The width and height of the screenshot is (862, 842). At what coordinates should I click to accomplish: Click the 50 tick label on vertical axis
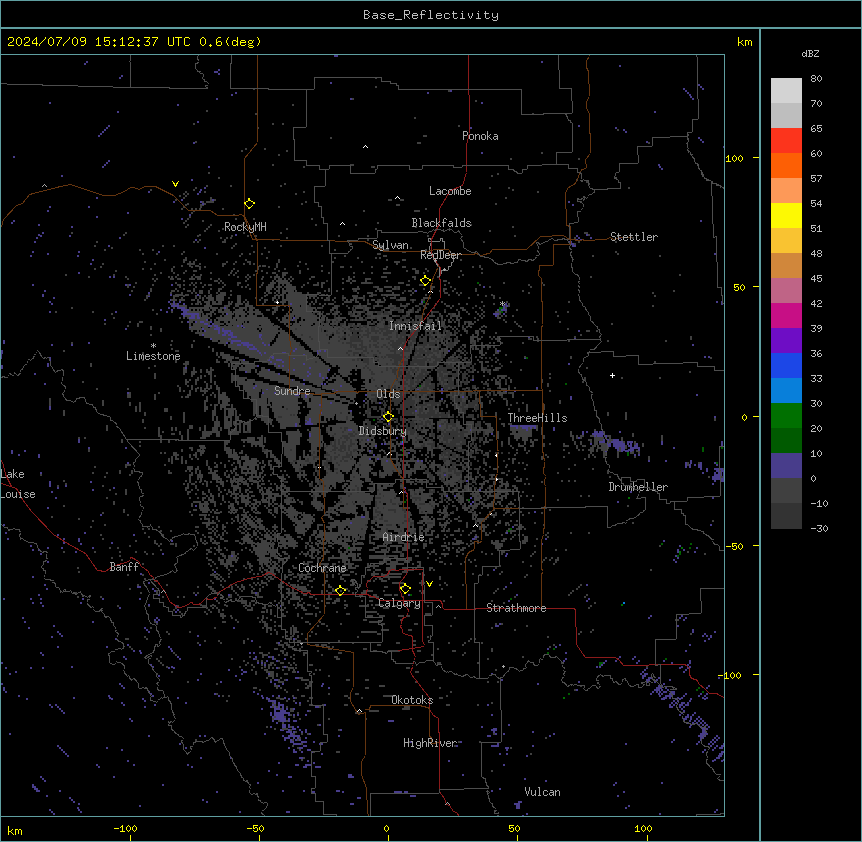click(739, 287)
